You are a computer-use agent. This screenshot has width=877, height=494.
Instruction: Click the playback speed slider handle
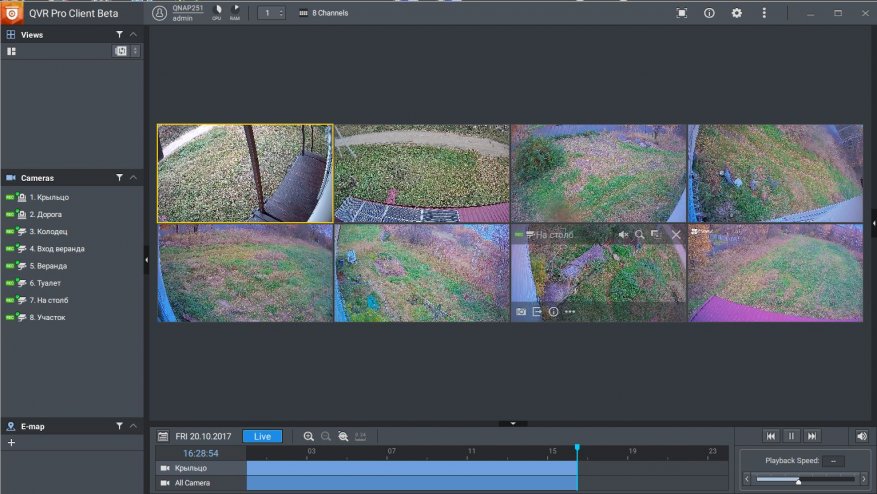tap(798, 481)
